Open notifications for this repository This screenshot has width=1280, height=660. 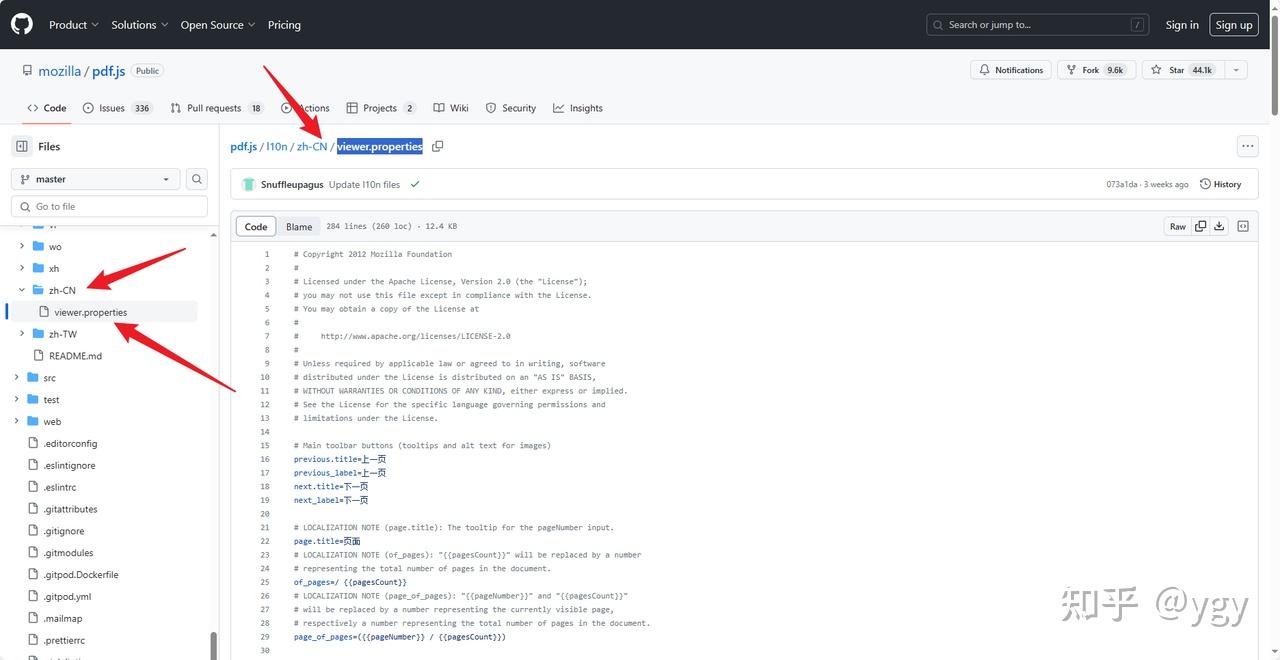pyautogui.click(x=1010, y=70)
